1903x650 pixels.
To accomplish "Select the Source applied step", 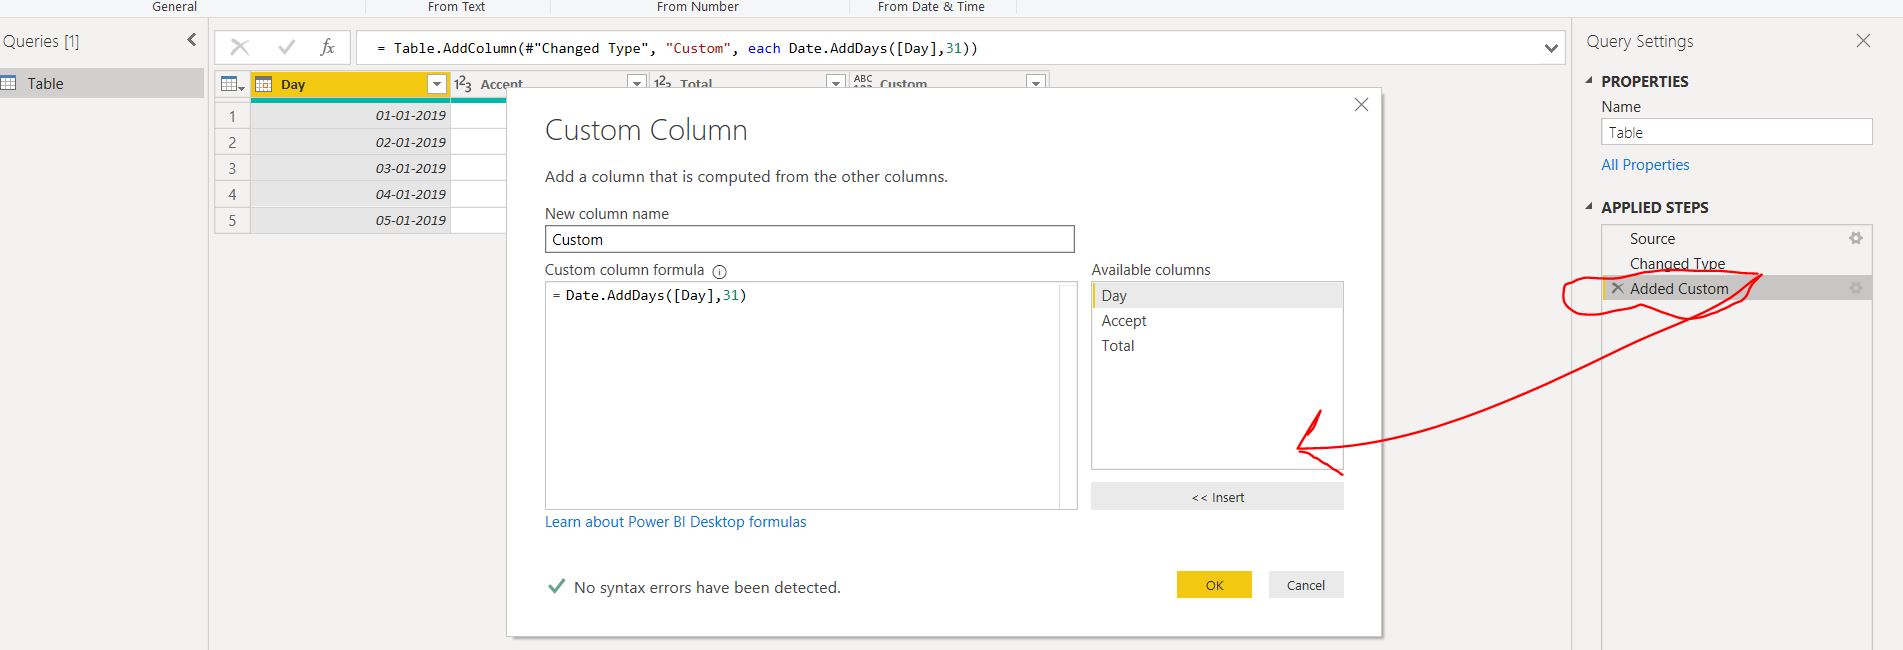I will pos(1737,238).
